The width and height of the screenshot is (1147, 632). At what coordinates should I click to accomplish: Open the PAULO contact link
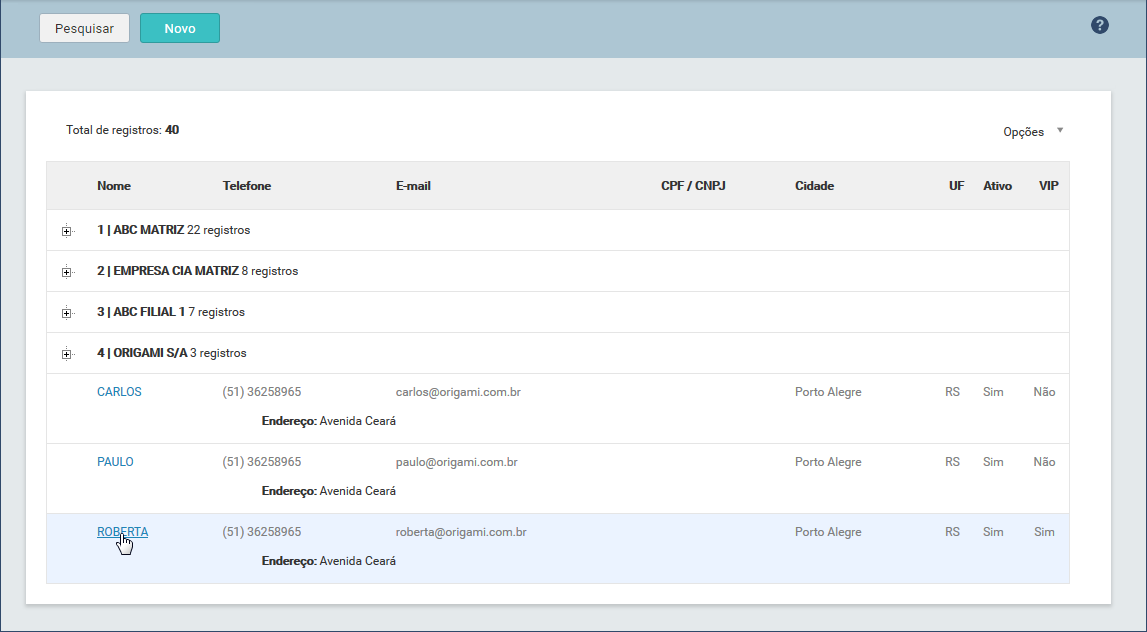pyautogui.click(x=116, y=462)
